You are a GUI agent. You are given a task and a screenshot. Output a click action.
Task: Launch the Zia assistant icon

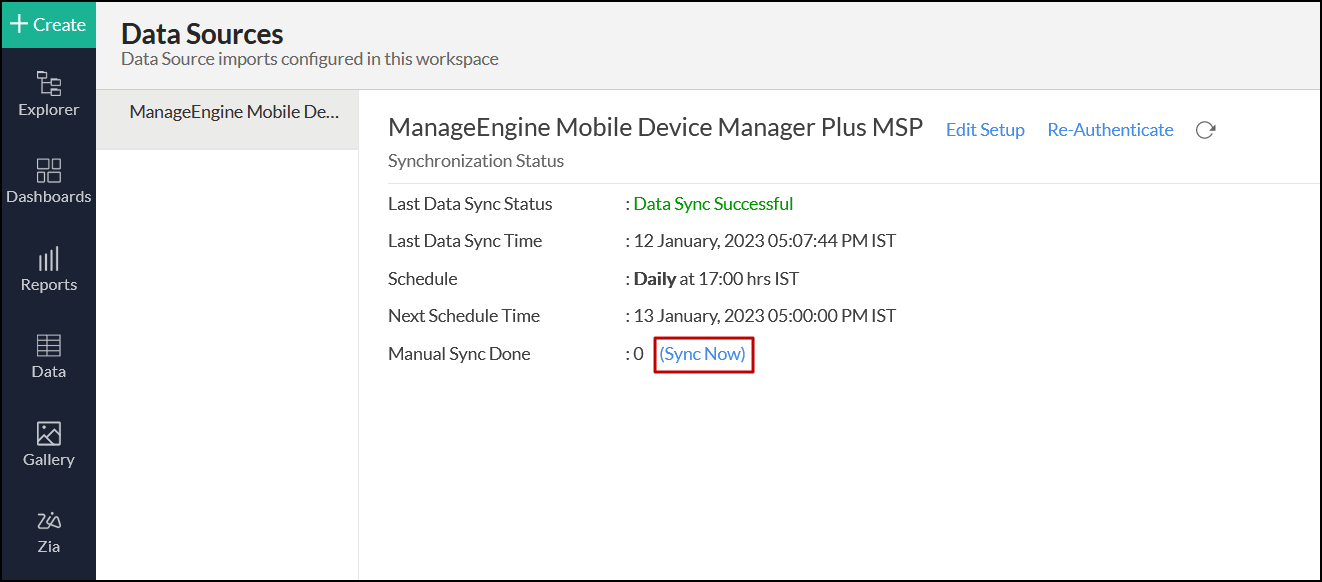[x=48, y=532]
